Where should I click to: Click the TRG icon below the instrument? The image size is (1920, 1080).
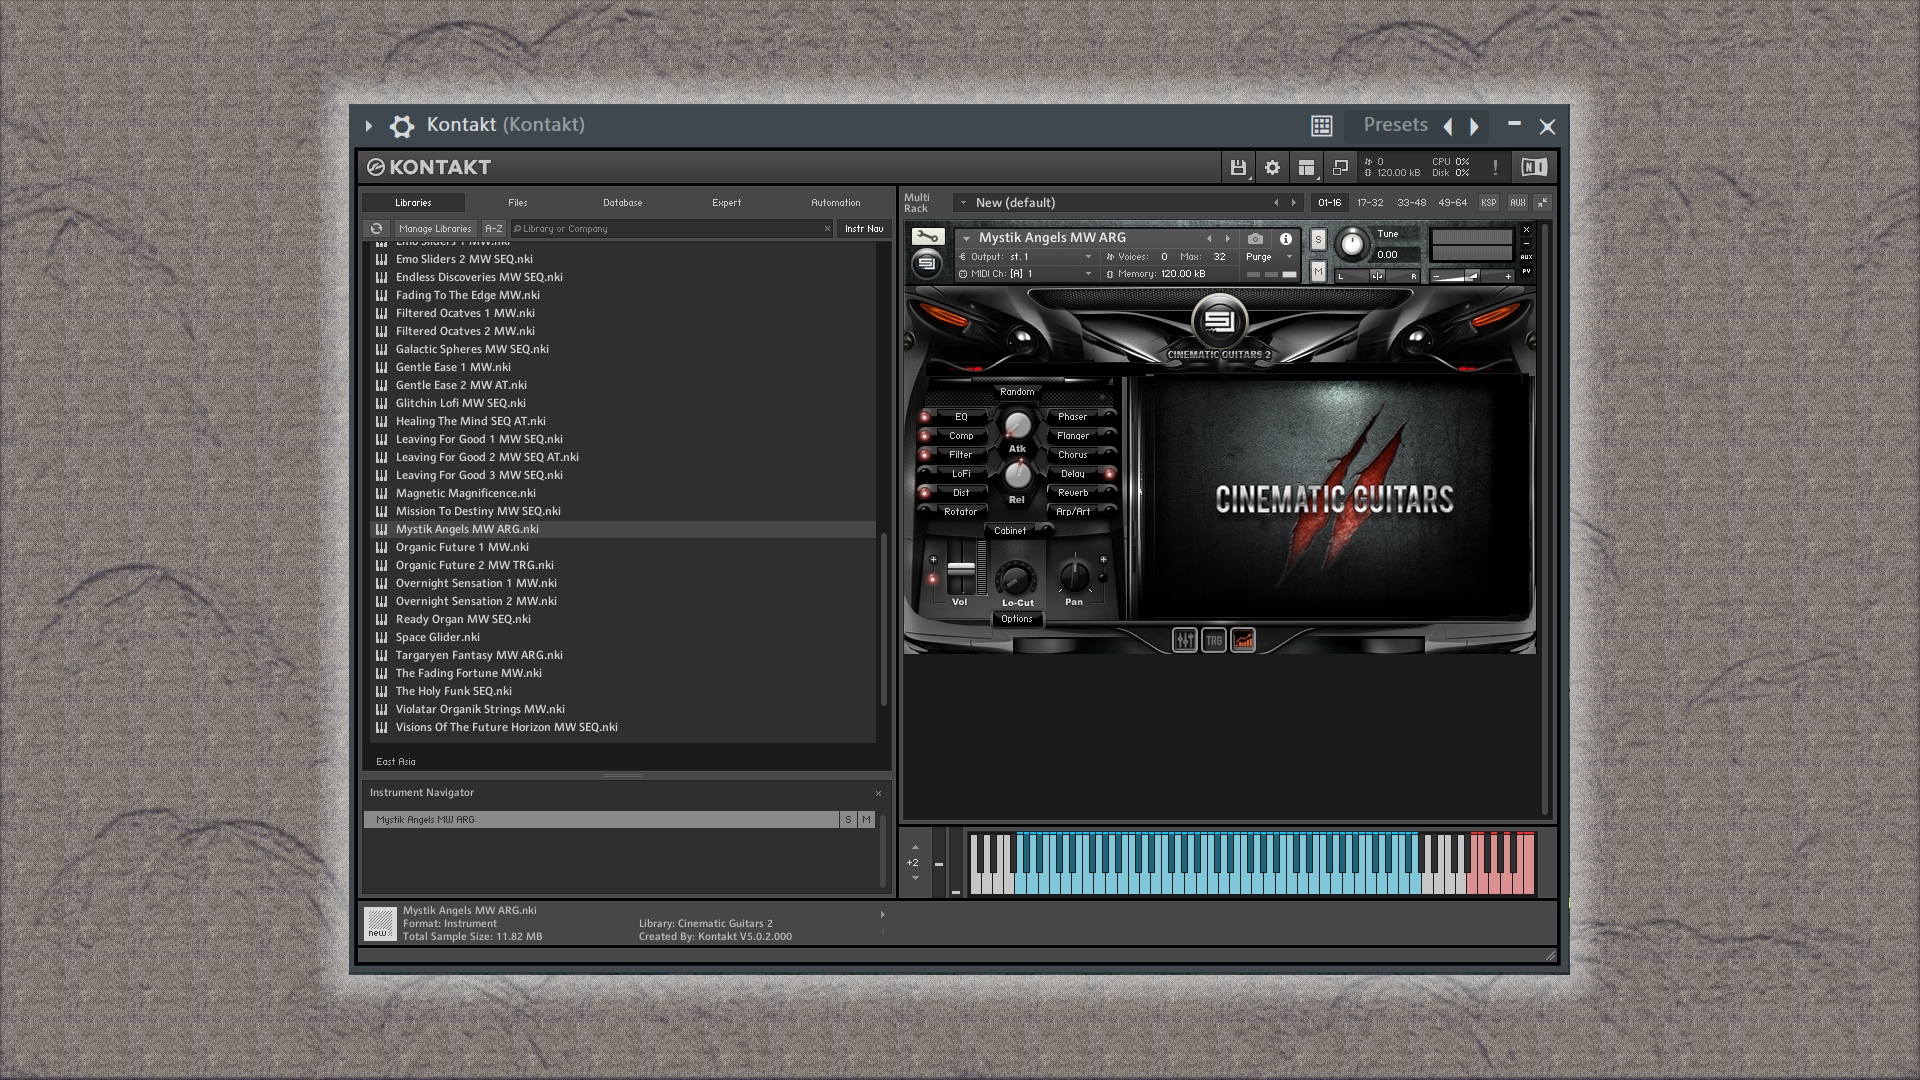point(1213,640)
